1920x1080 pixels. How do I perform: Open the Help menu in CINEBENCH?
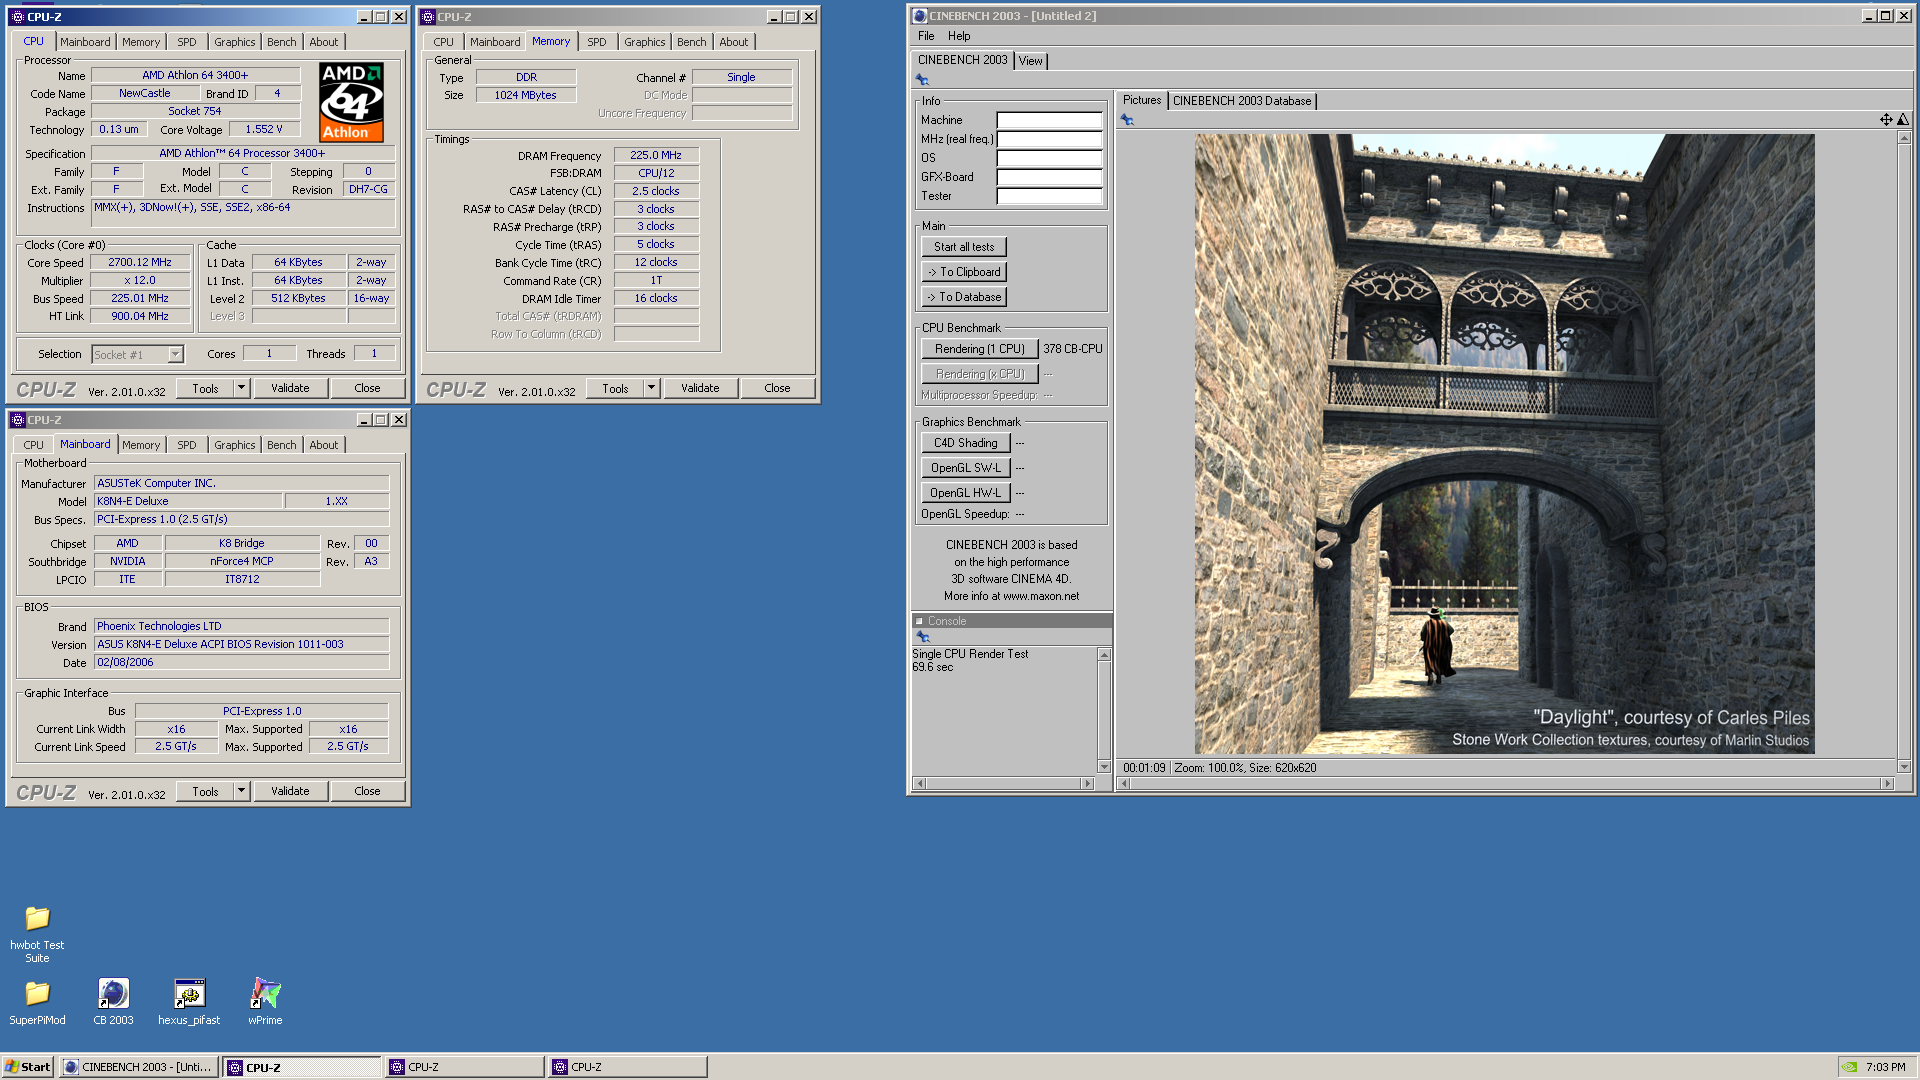tap(959, 36)
